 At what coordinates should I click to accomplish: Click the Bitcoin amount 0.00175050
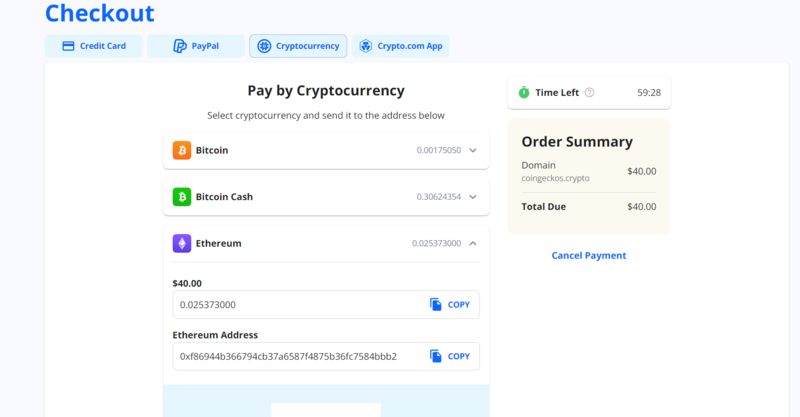point(439,150)
